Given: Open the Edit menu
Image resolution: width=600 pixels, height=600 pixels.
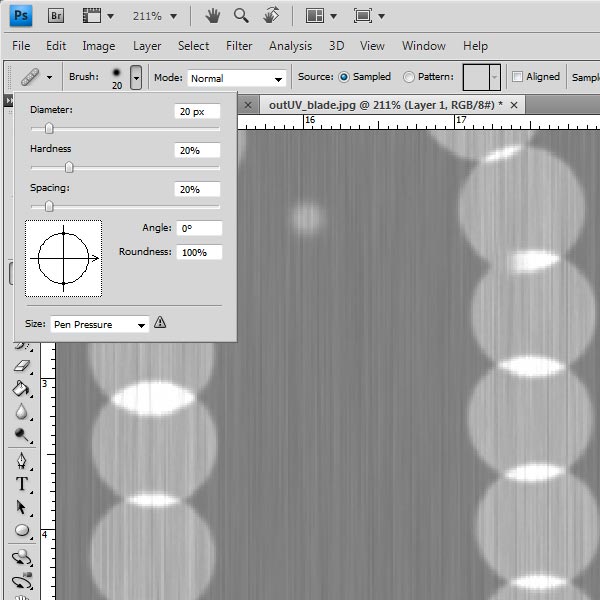Looking at the screenshot, I should (56, 46).
